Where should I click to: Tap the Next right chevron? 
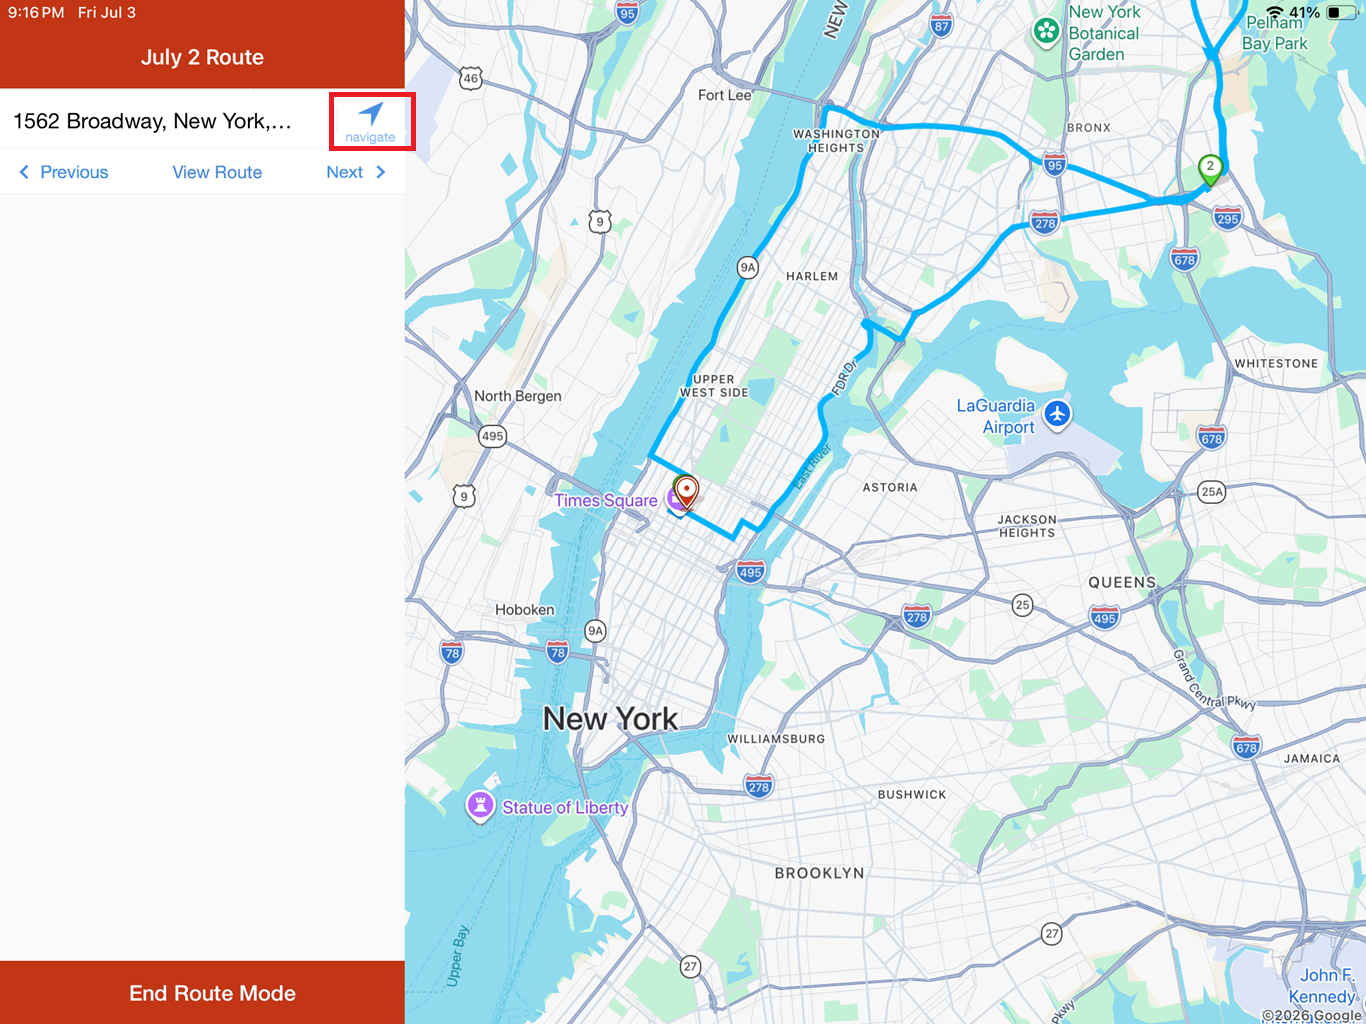click(x=381, y=172)
